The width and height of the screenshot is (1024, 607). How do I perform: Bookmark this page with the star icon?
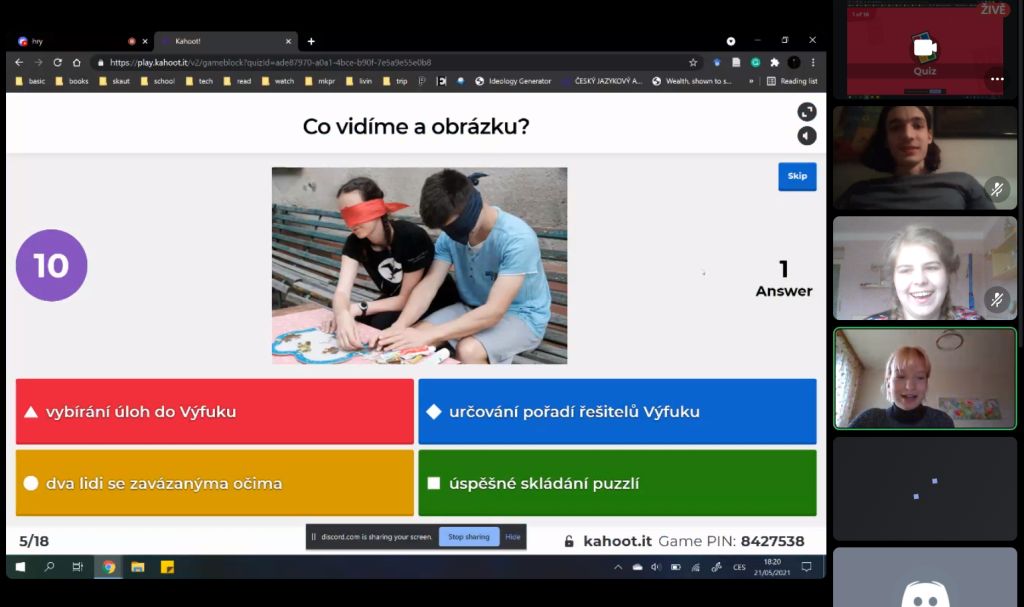tap(693, 62)
